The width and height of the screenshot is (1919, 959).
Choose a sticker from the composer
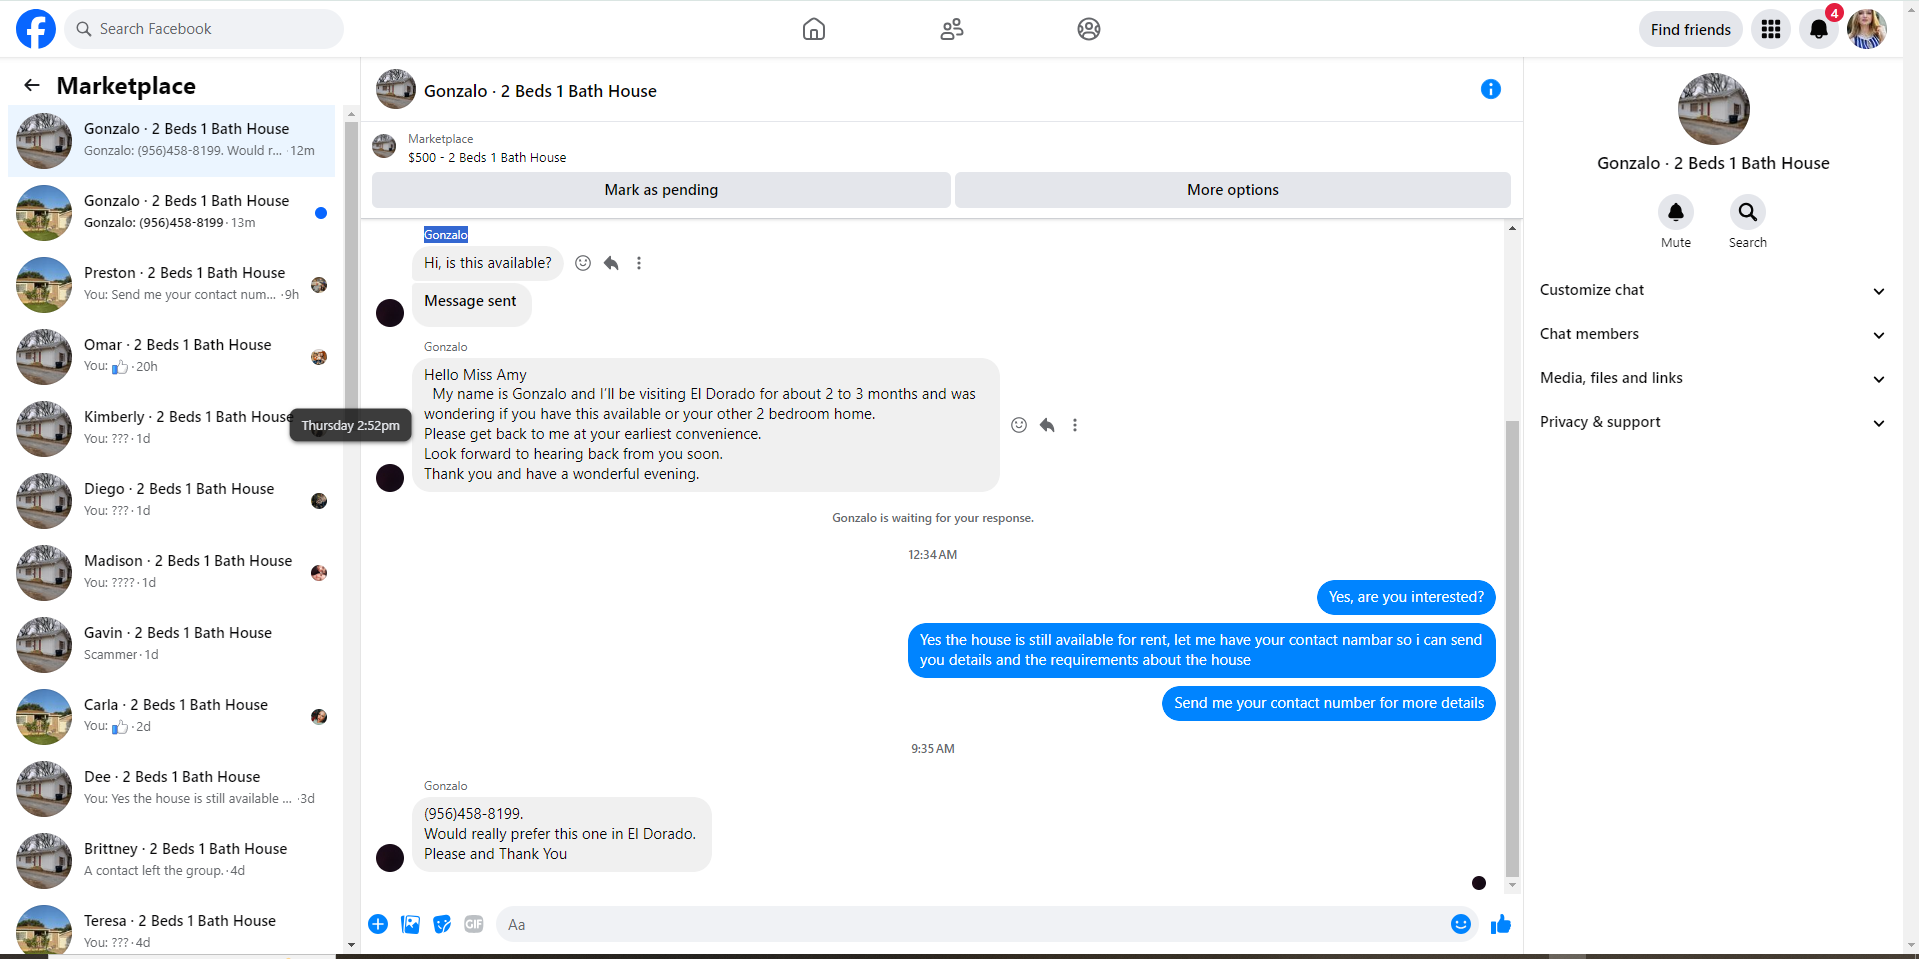442,924
